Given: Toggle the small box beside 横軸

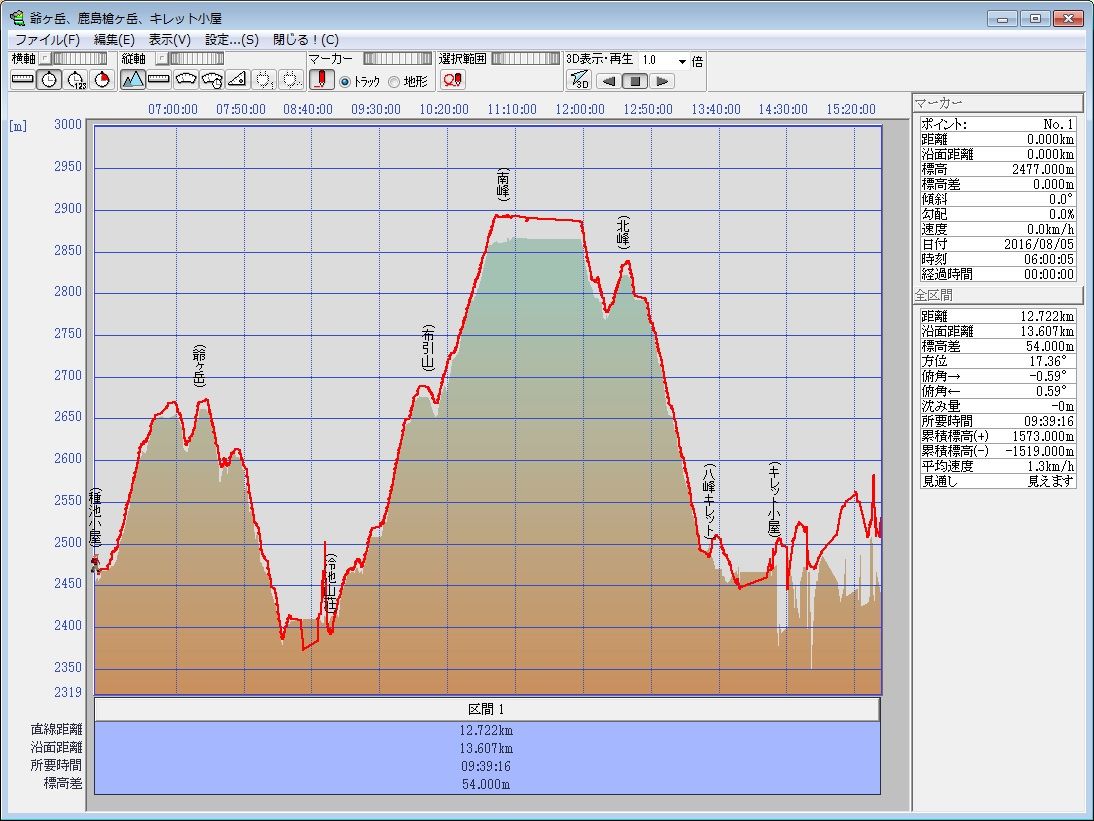Looking at the screenshot, I should pos(45,59).
